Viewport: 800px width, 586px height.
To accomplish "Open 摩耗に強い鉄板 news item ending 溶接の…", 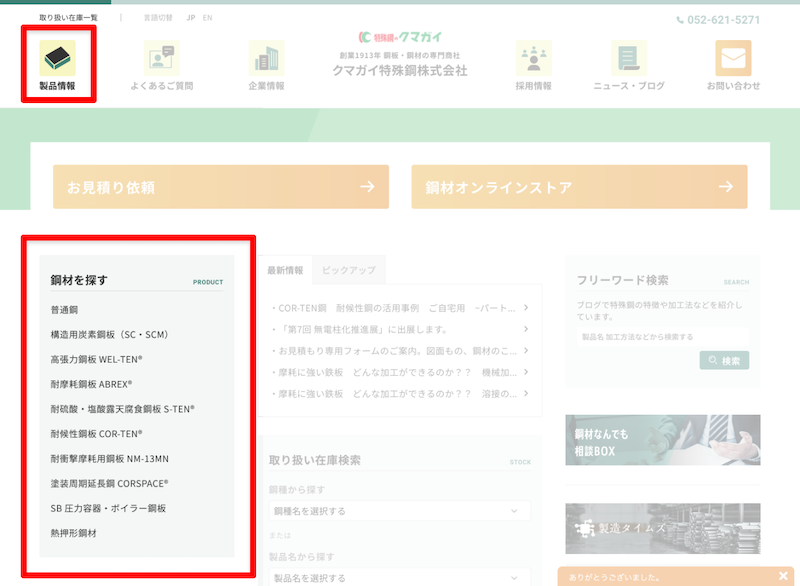I will (396, 393).
